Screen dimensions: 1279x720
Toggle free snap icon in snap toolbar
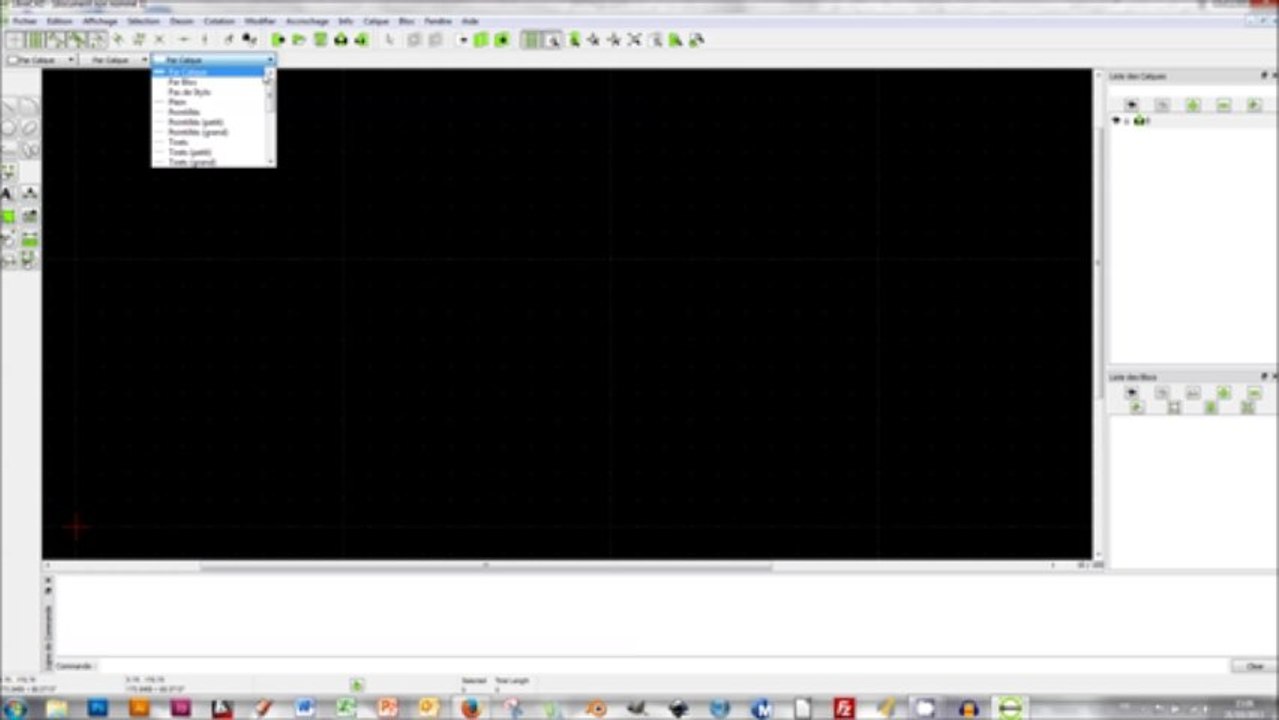(15, 40)
